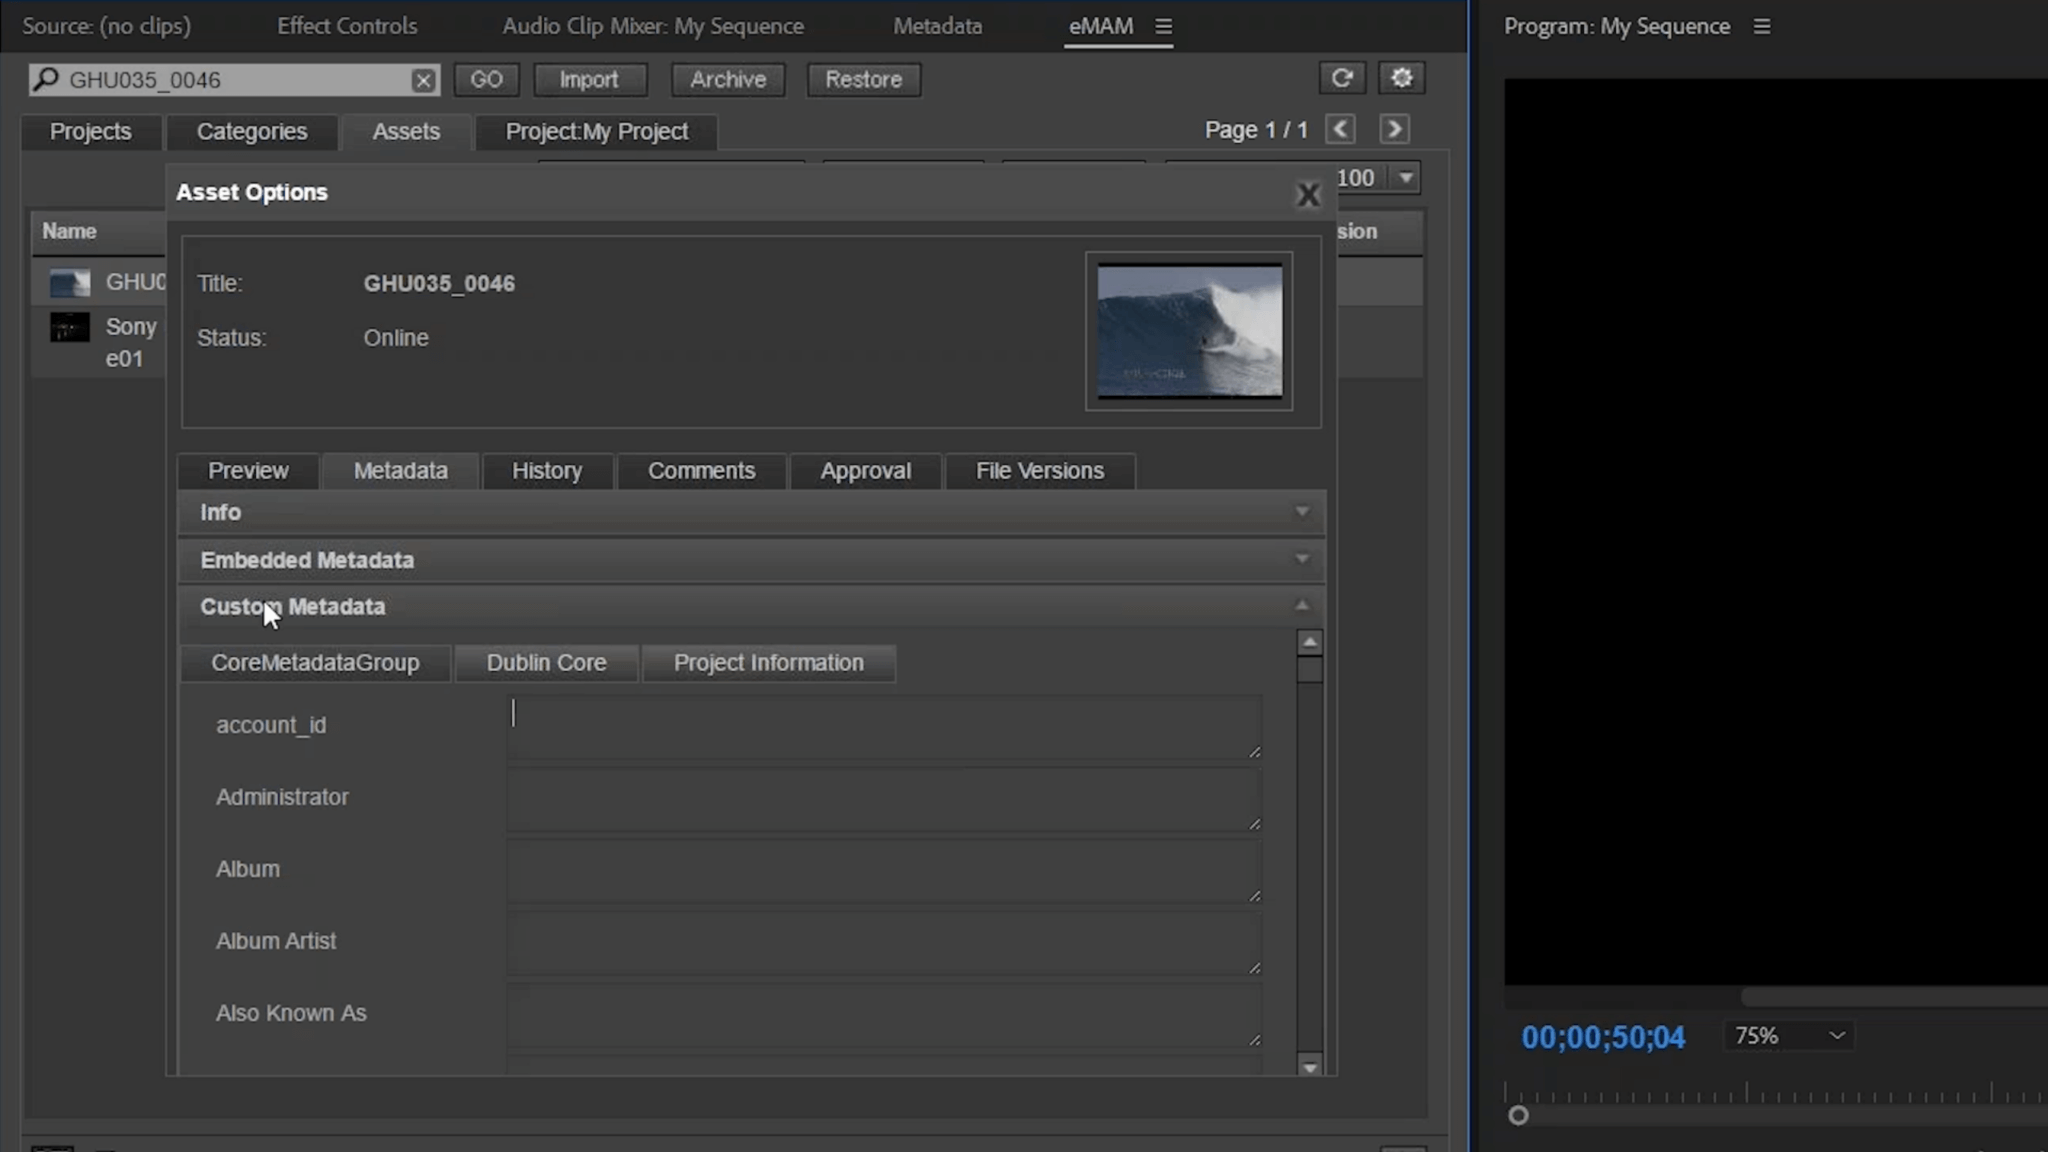Click the Import button
The width and height of the screenshot is (2048, 1152).
tap(589, 79)
